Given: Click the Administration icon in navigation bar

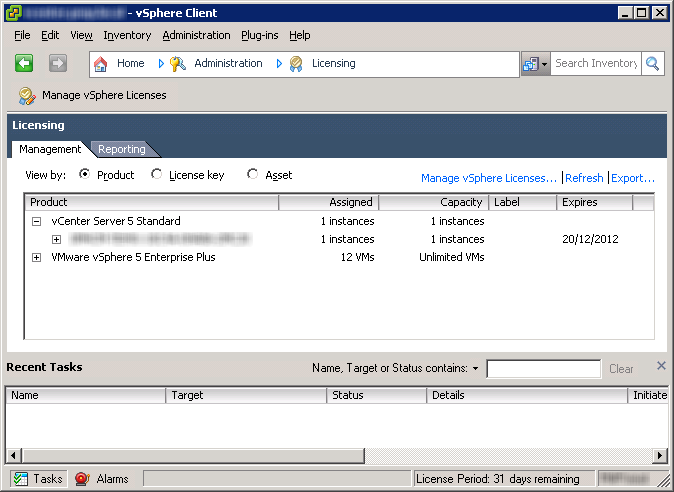Looking at the screenshot, I should pyautogui.click(x=178, y=63).
